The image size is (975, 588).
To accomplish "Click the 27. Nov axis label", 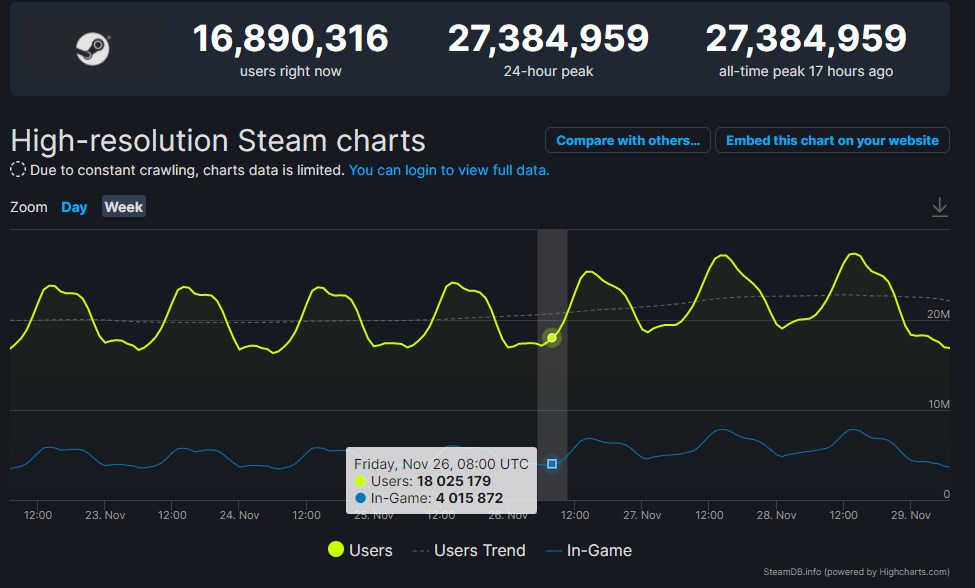I will click(x=642, y=515).
